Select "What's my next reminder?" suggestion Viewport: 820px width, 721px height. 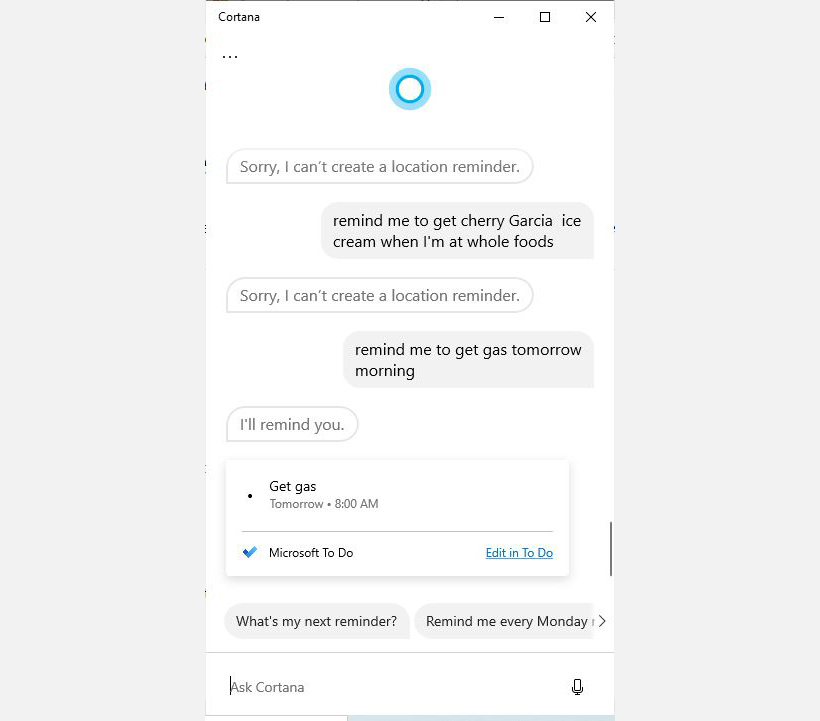click(316, 621)
